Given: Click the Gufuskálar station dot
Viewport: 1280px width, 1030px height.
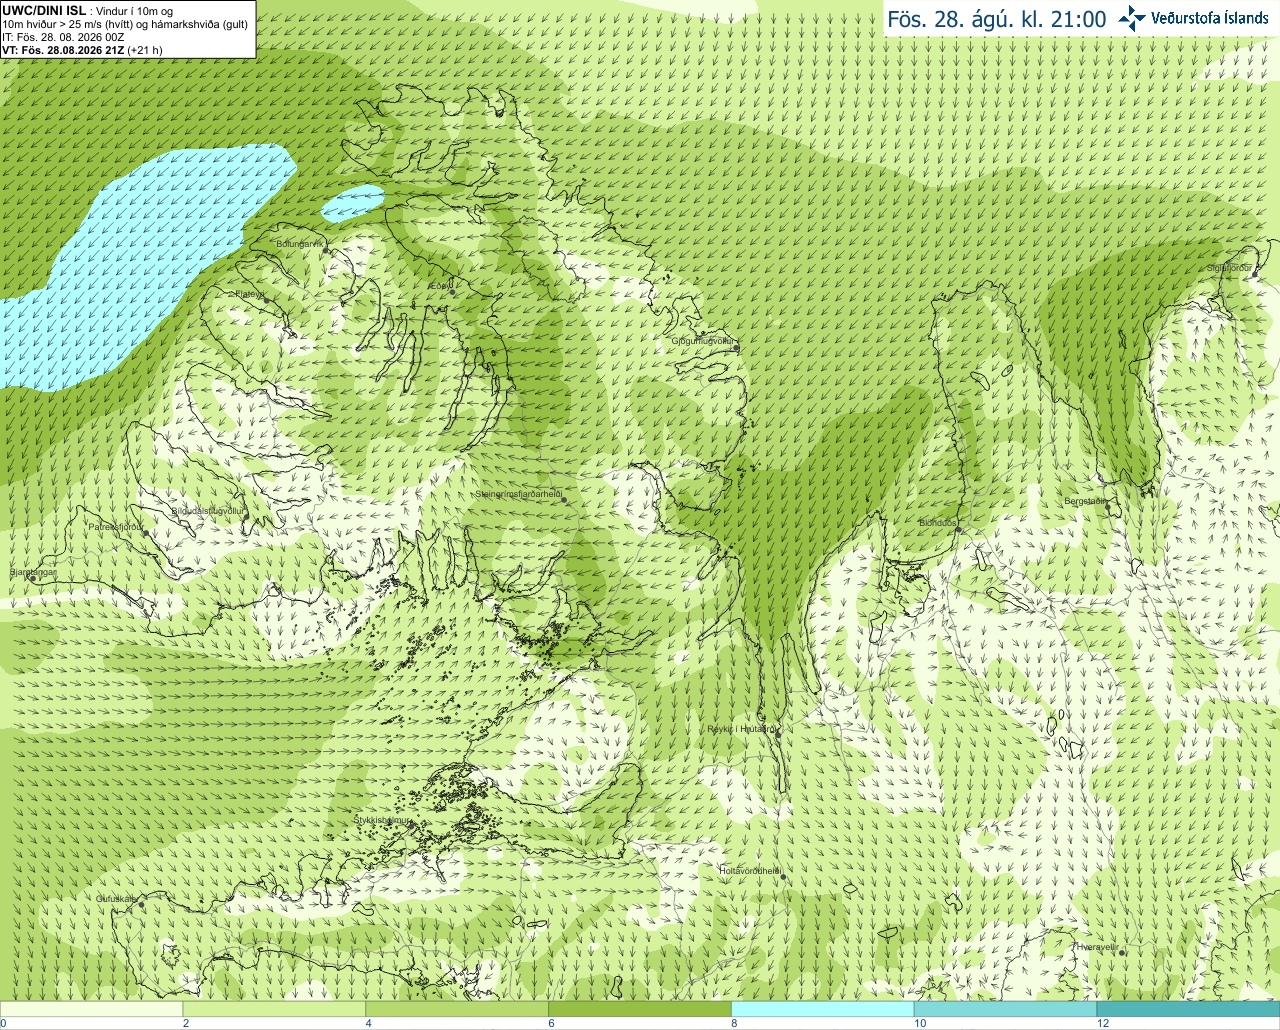Looking at the screenshot, I should 141,904.
